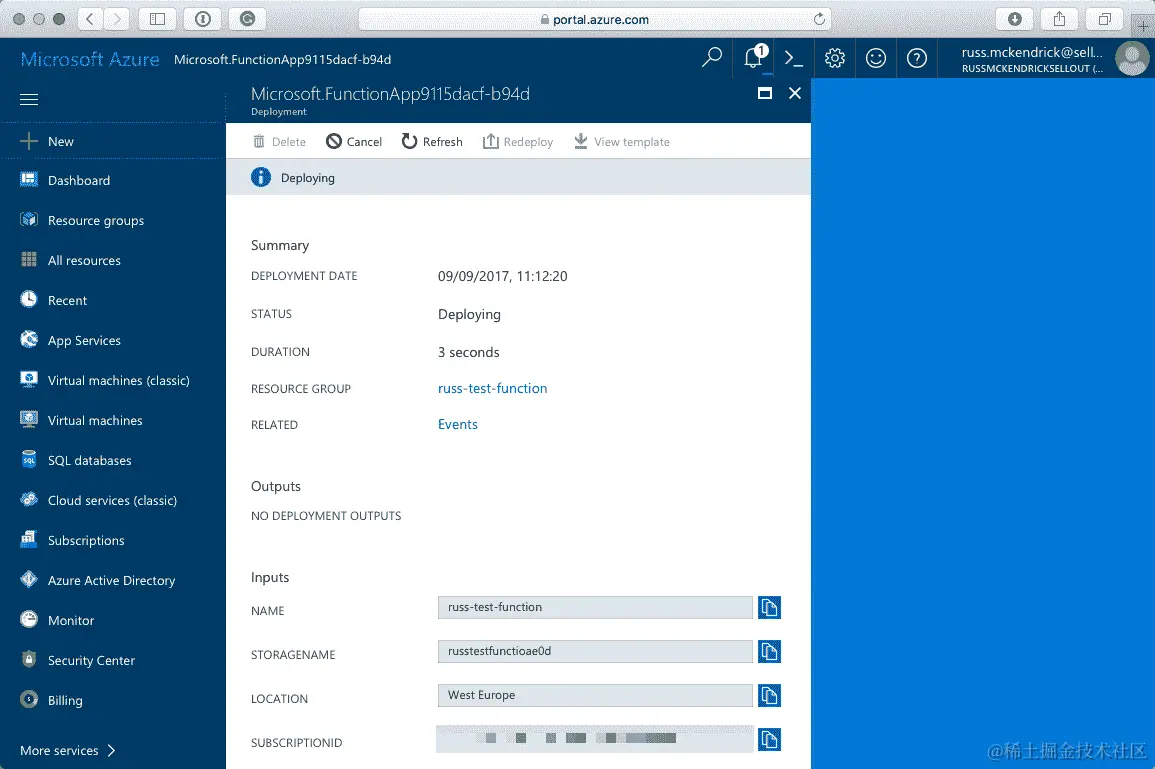Click the portal.azure.com address bar

click(595, 19)
